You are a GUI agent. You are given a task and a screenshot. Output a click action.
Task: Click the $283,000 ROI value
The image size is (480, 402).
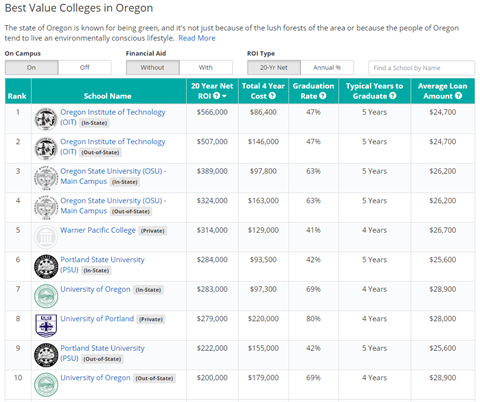[212, 289]
